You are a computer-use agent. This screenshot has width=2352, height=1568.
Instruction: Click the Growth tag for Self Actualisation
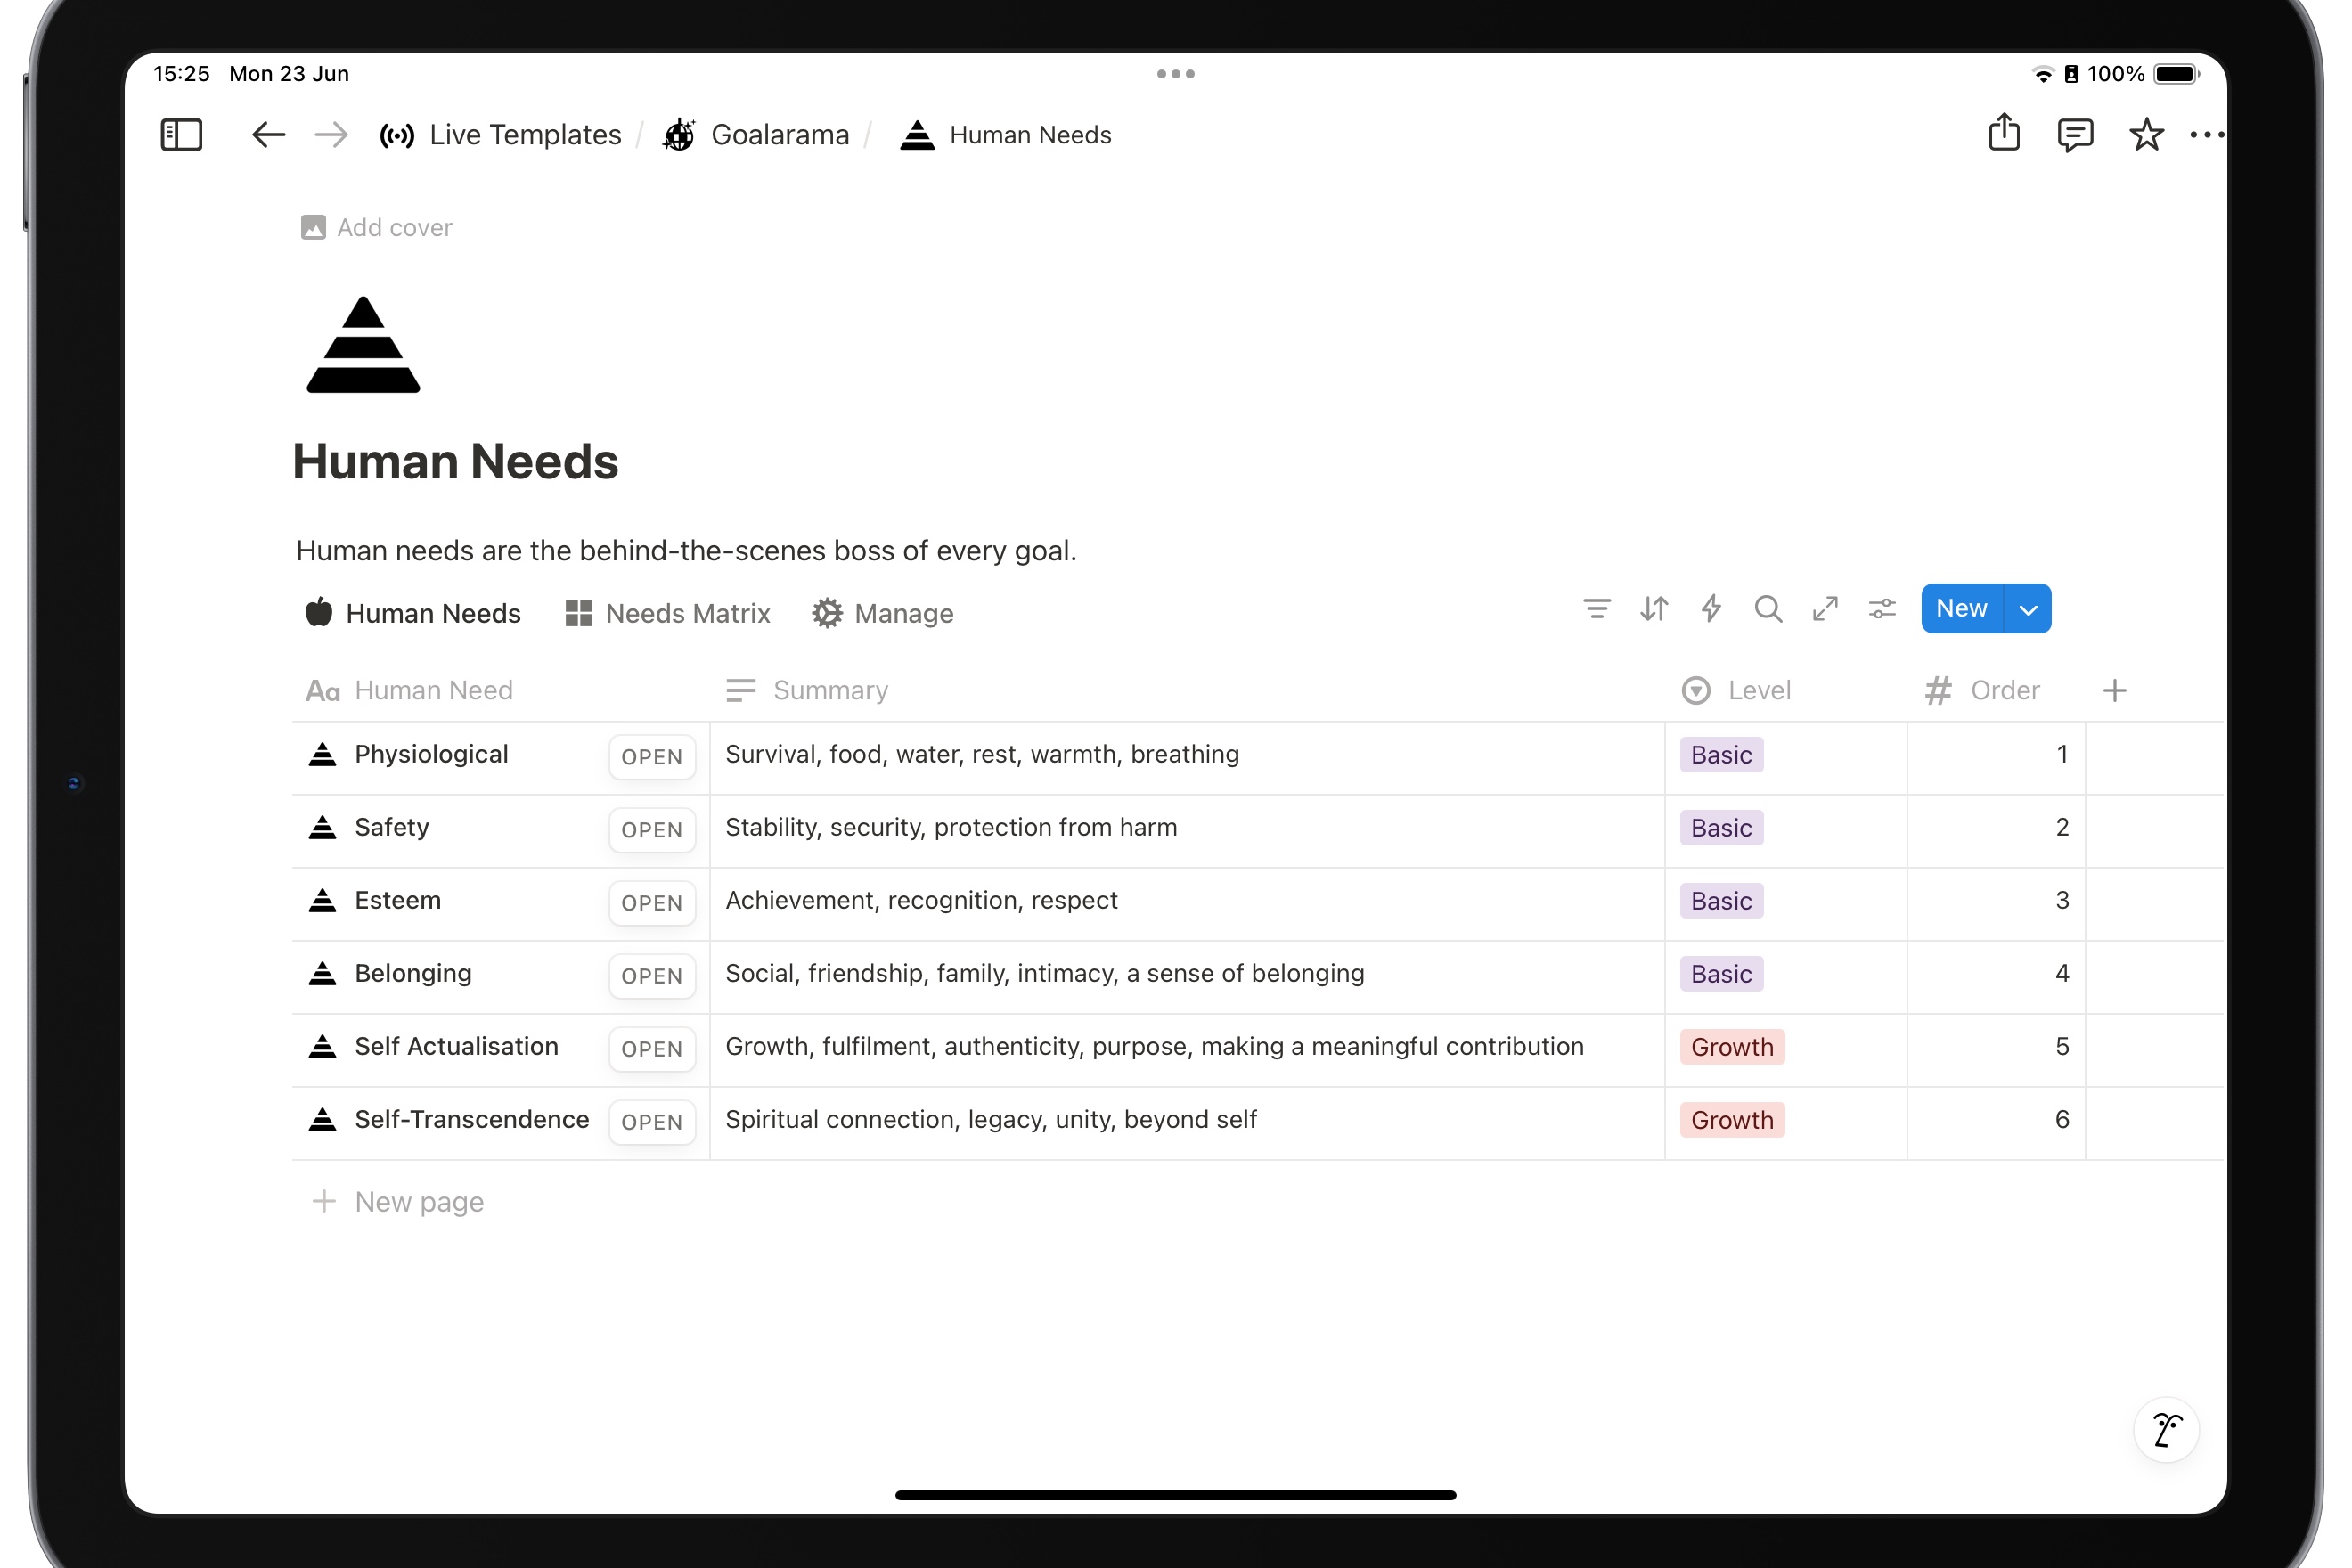[x=1731, y=1047]
